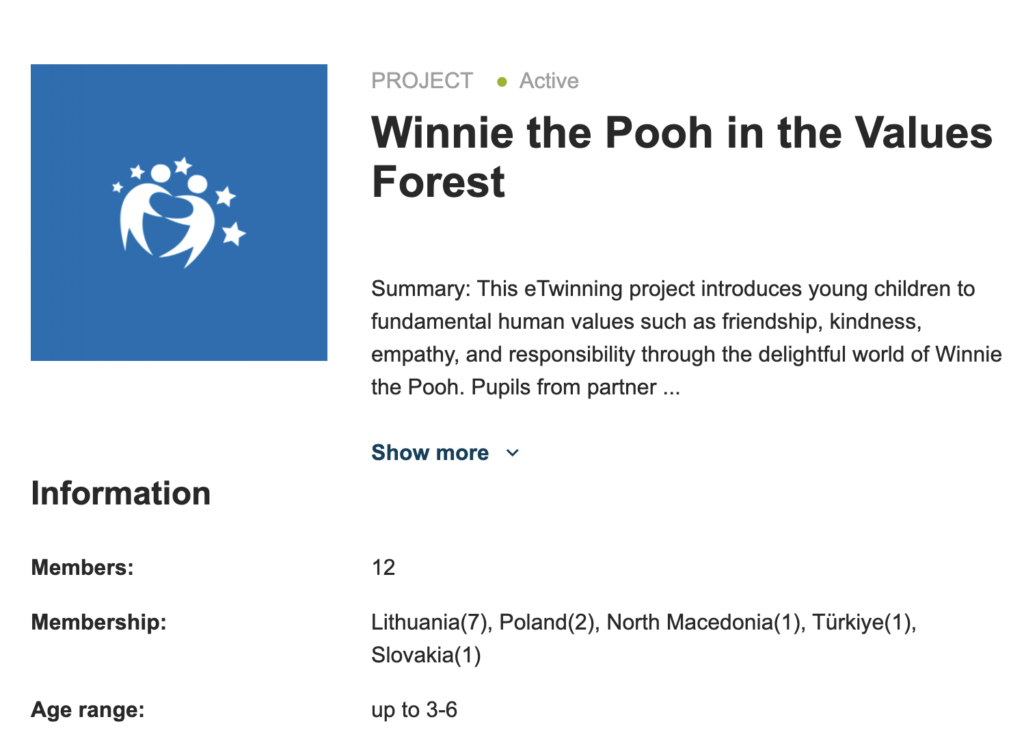The width and height of the screenshot is (1024, 741).
Task: Click the chevron arrow beside Show more
Action: 513,452
